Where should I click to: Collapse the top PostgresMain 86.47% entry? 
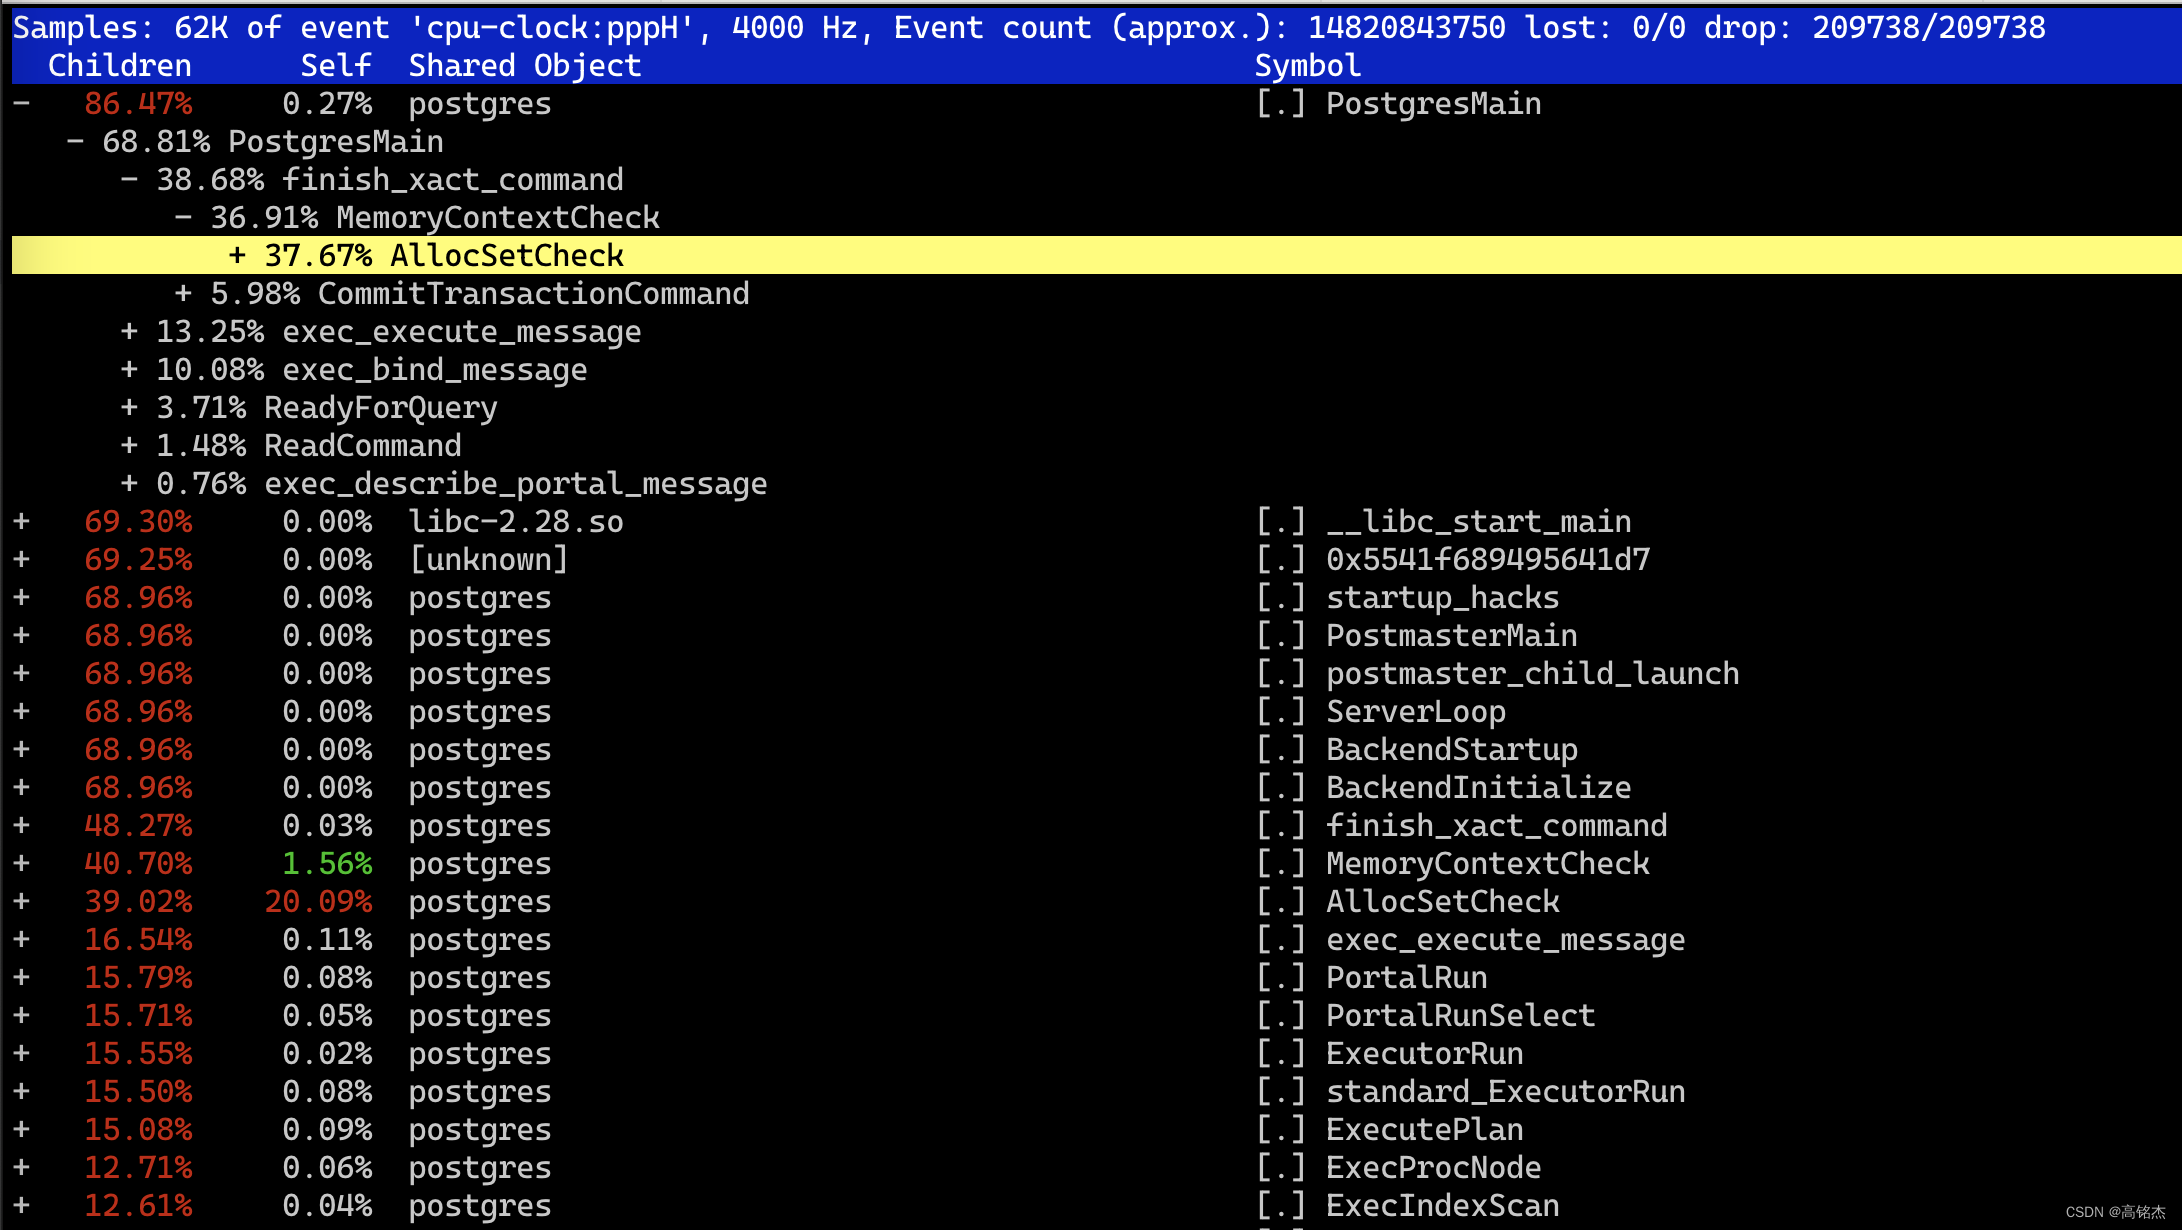click(21, 104)
